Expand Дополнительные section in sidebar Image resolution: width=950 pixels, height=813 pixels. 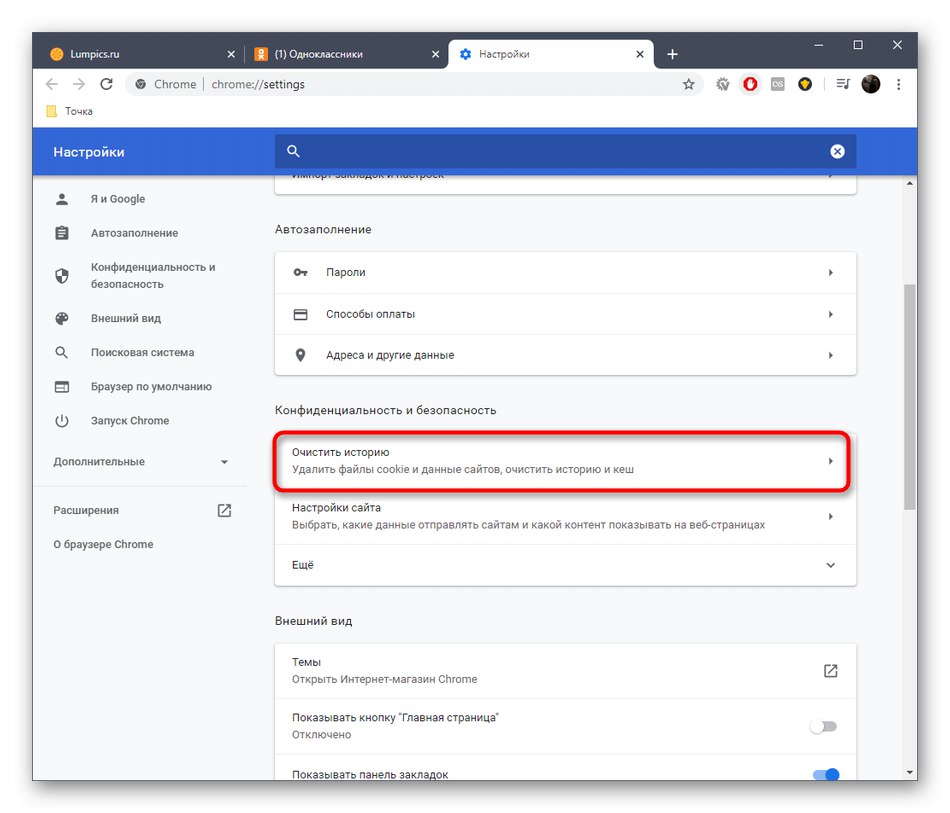click(141, 462)
